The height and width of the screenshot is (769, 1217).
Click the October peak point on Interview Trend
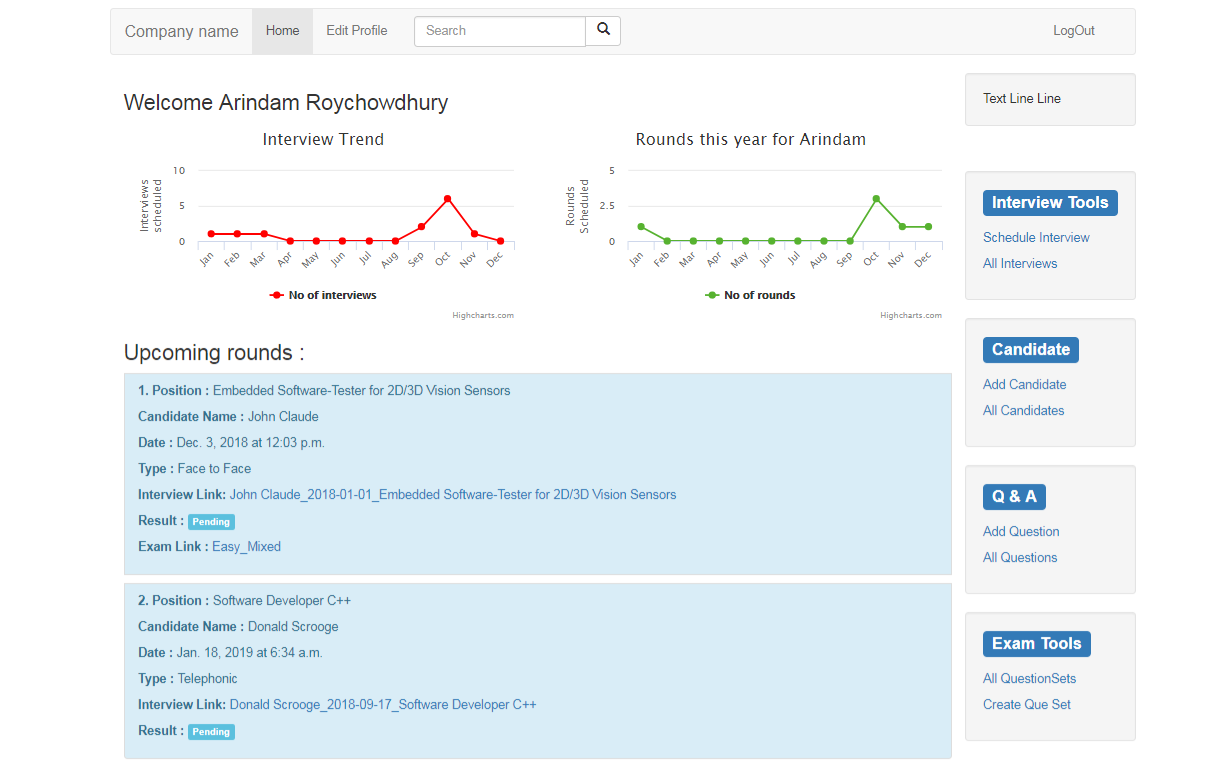pos(448,199)
